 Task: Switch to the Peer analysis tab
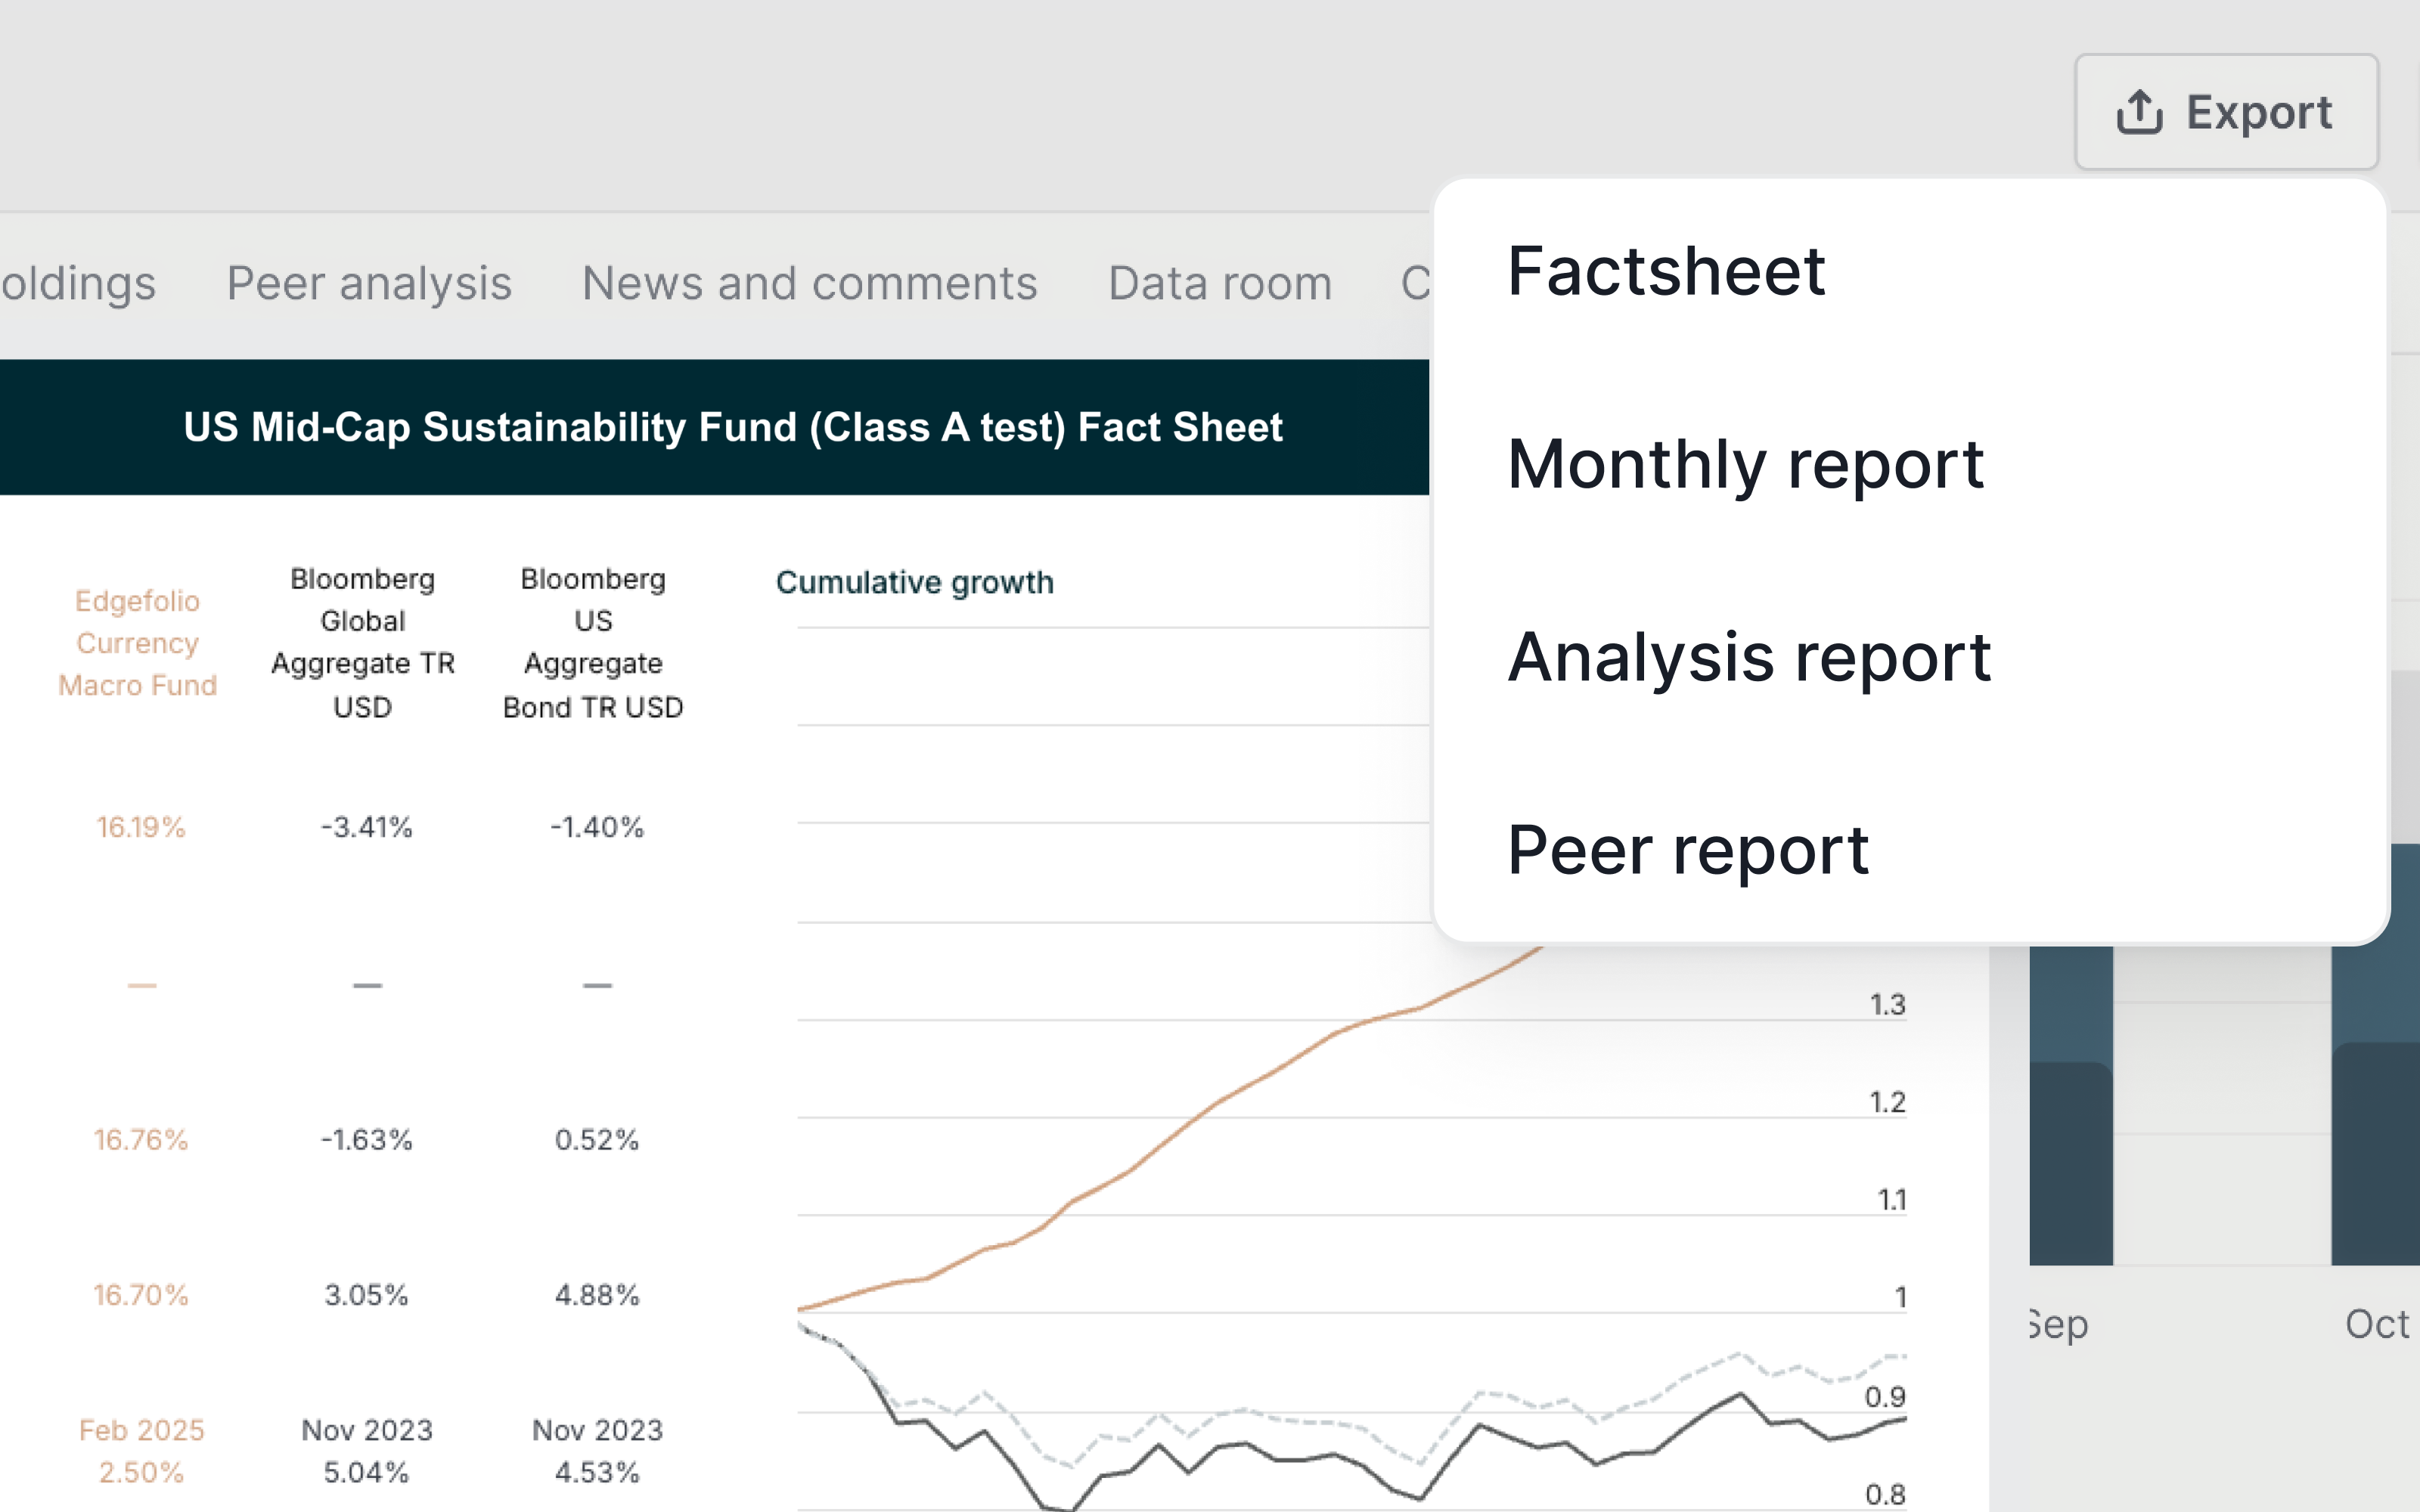pos(369,283)
